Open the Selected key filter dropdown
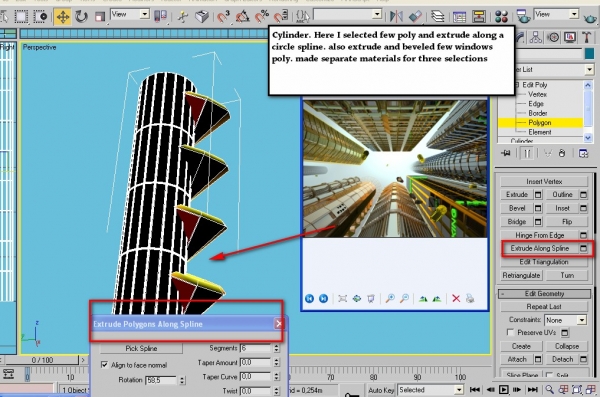Image resolution: width=600 pixels, height=397 pixels. click(x=430, y=390)
